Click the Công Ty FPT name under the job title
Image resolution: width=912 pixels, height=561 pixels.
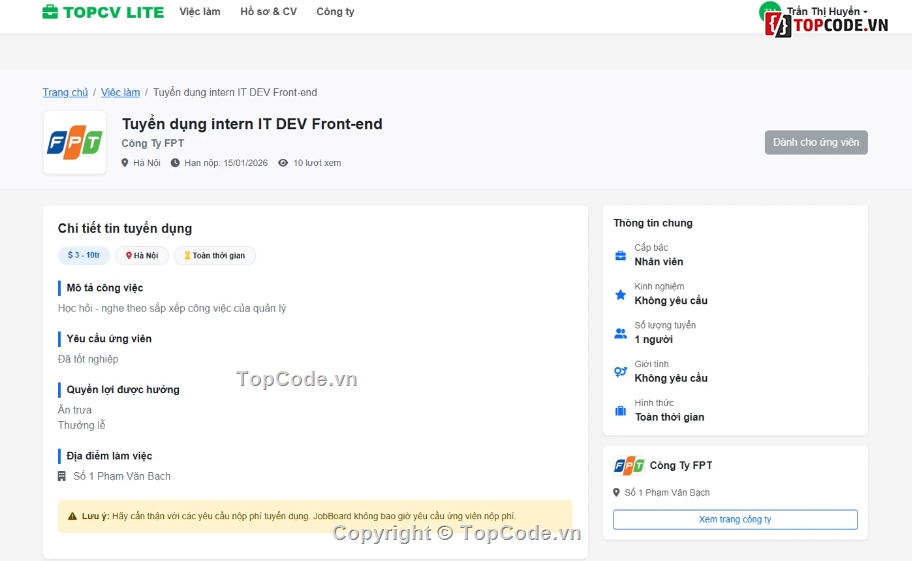[x=152, y=143]
